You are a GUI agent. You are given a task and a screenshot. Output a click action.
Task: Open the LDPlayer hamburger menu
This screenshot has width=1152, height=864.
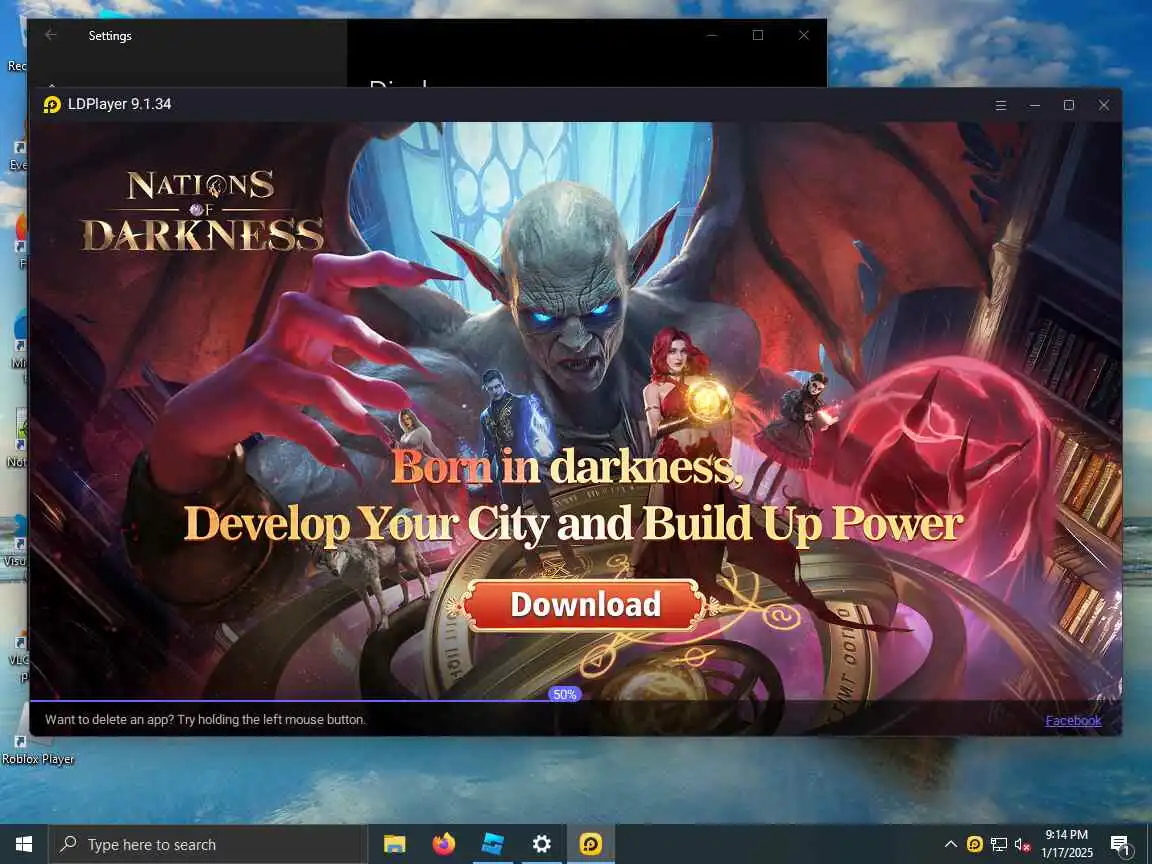click(x=1001, y=105)
